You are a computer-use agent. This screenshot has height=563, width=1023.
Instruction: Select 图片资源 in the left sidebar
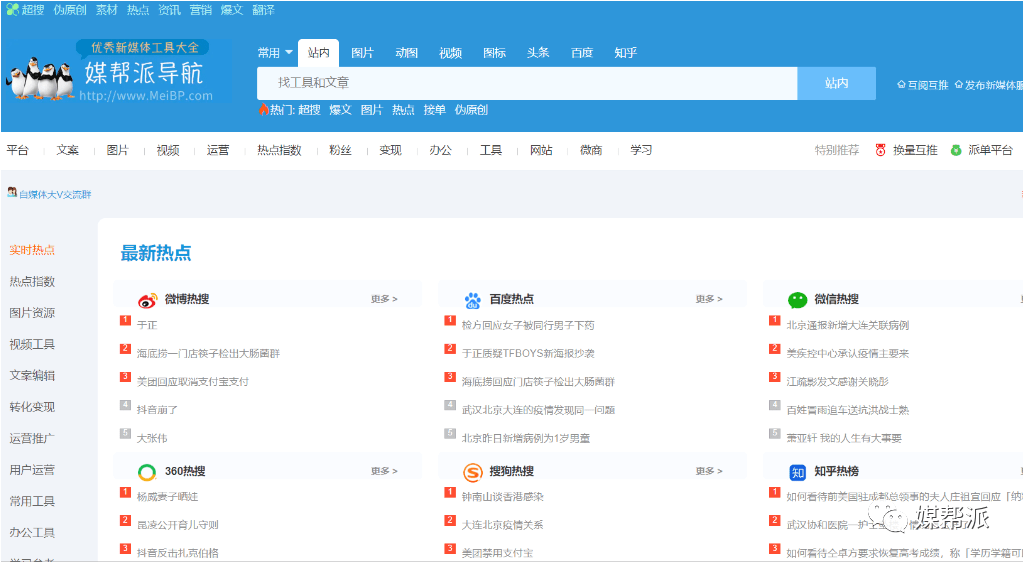coord(32,313)
